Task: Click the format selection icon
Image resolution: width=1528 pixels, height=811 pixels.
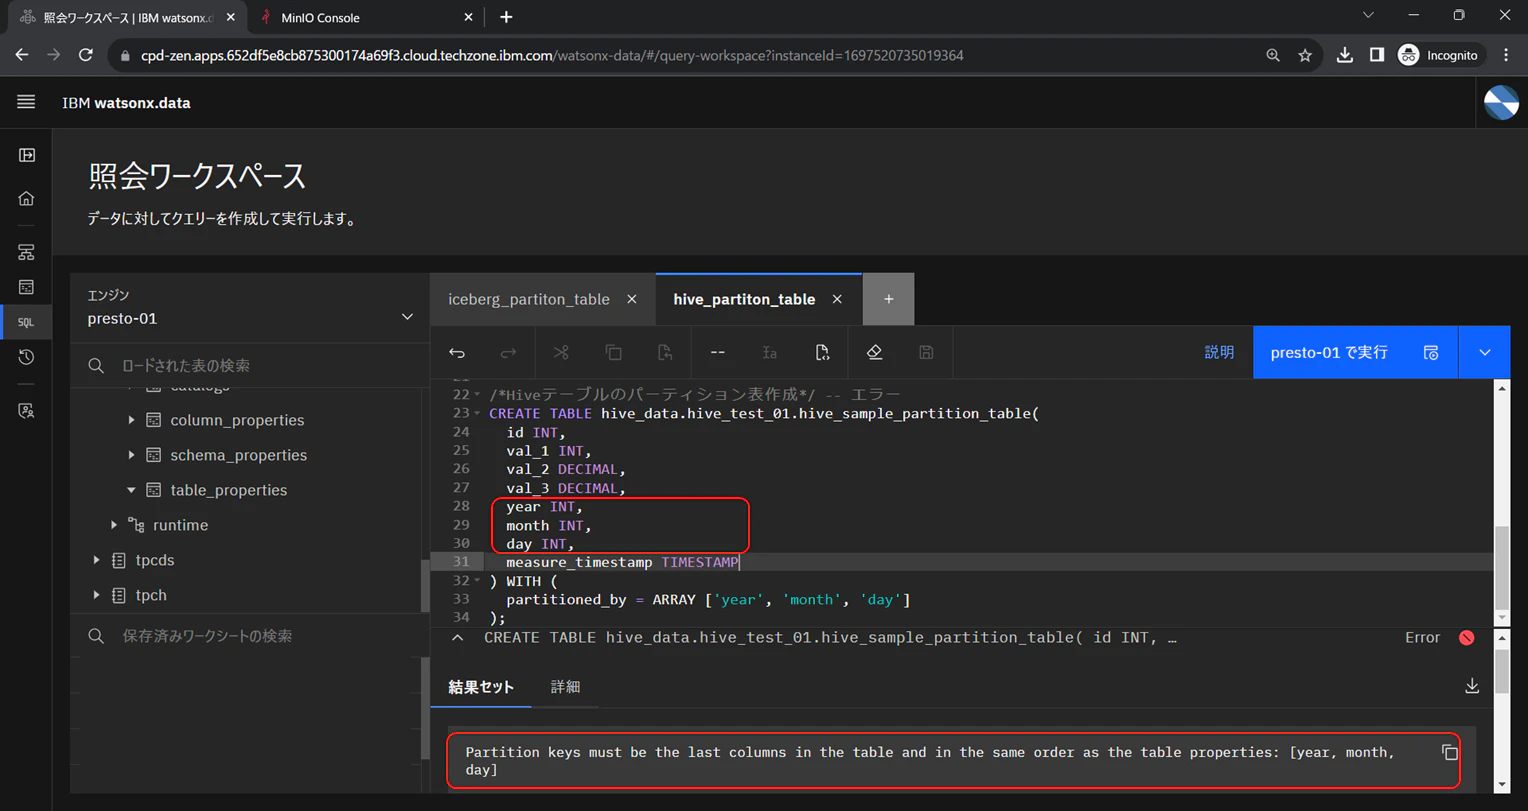Action: click(x=769, y=352)
